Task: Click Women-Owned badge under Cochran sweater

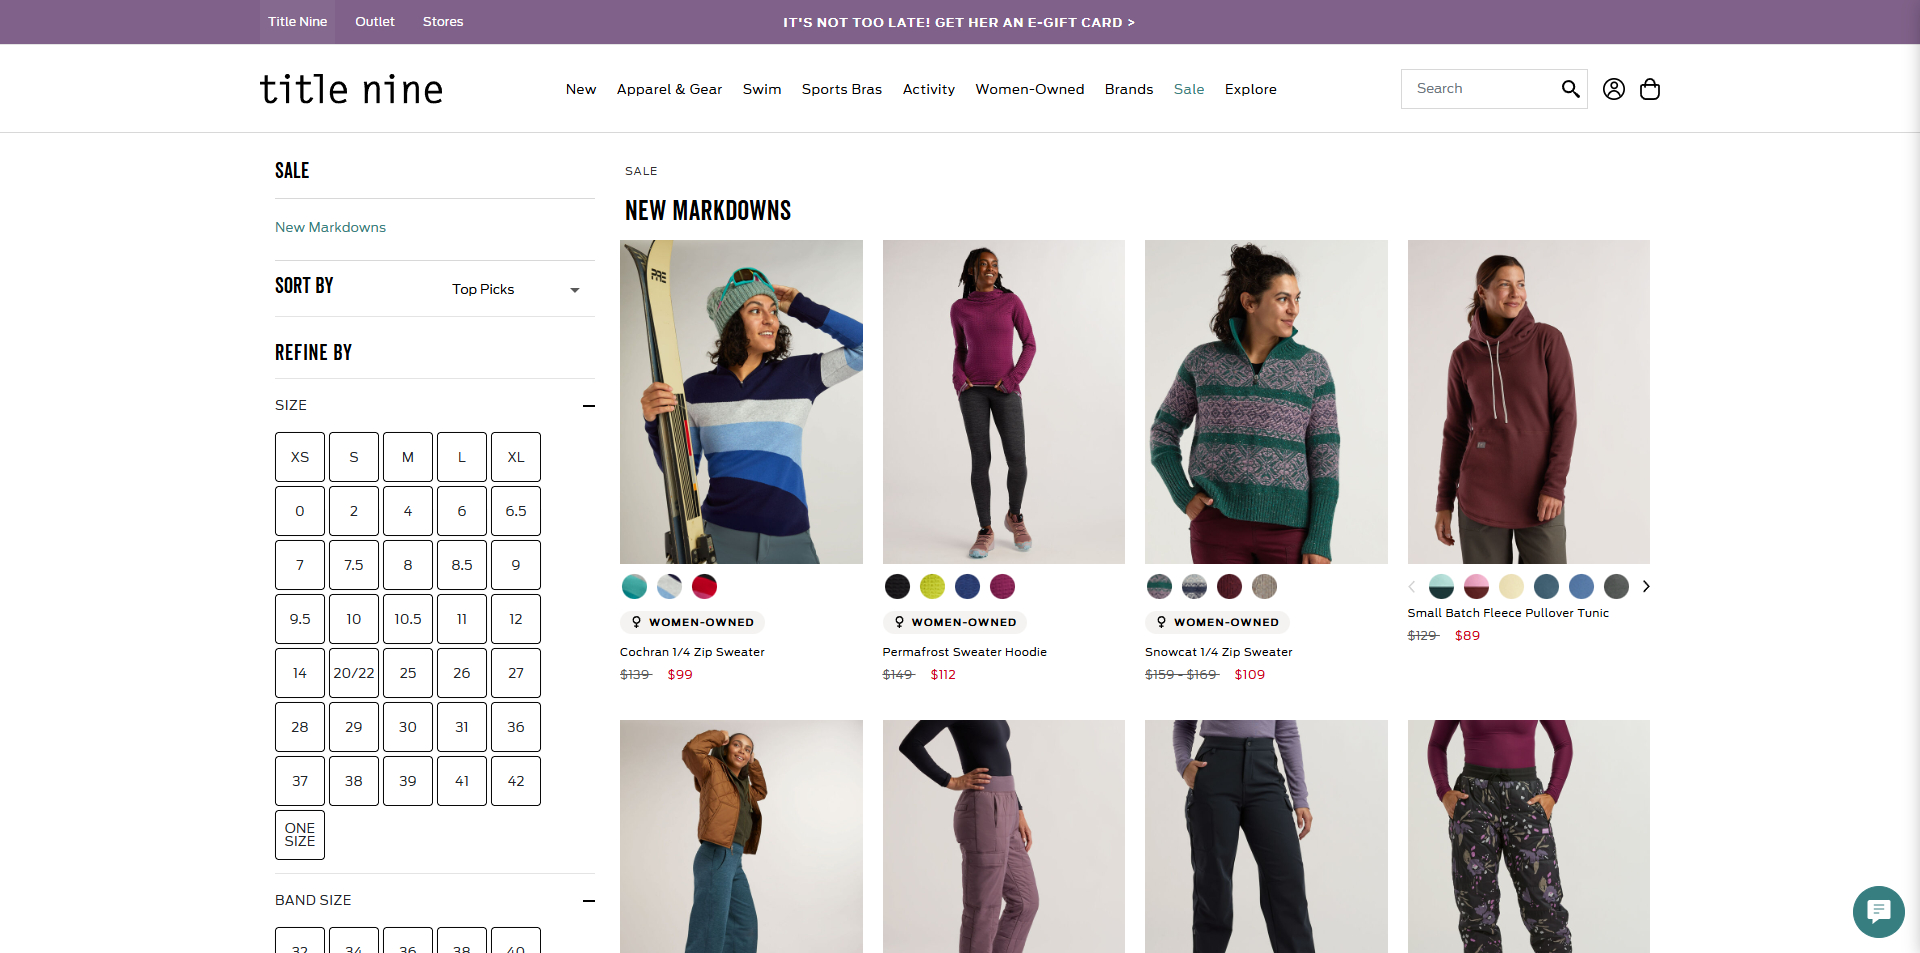Action: pos(692,622)
